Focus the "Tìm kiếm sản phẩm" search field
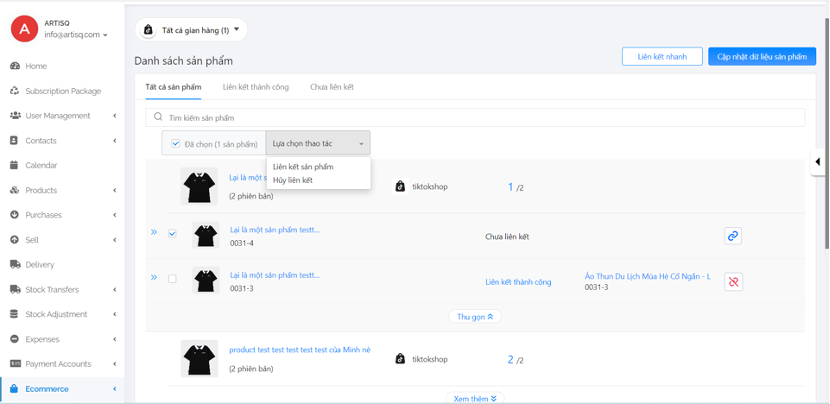 [480, 118]
